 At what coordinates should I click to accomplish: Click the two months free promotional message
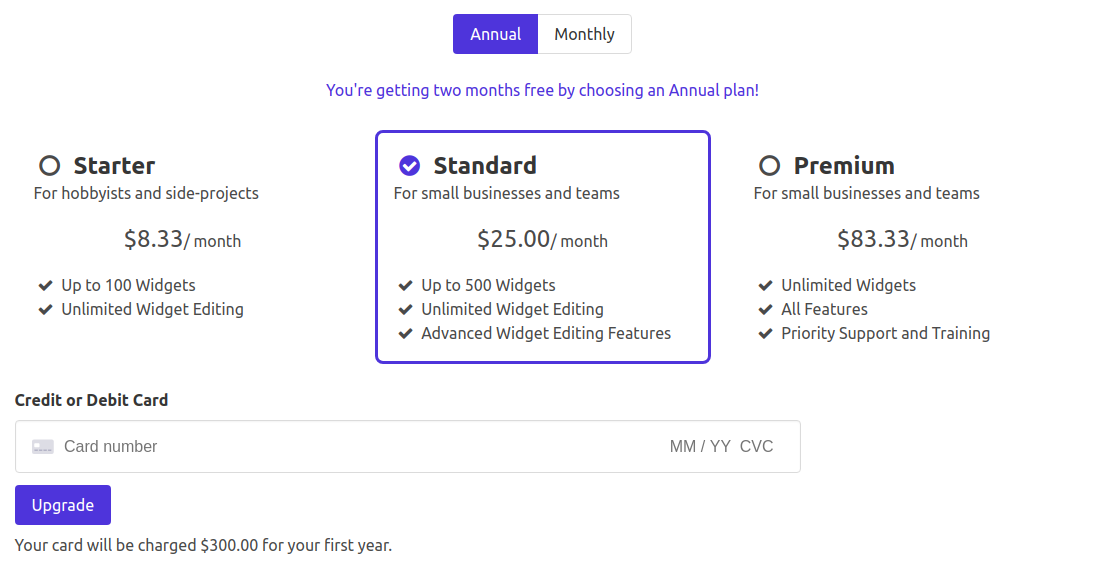[542, 90]
